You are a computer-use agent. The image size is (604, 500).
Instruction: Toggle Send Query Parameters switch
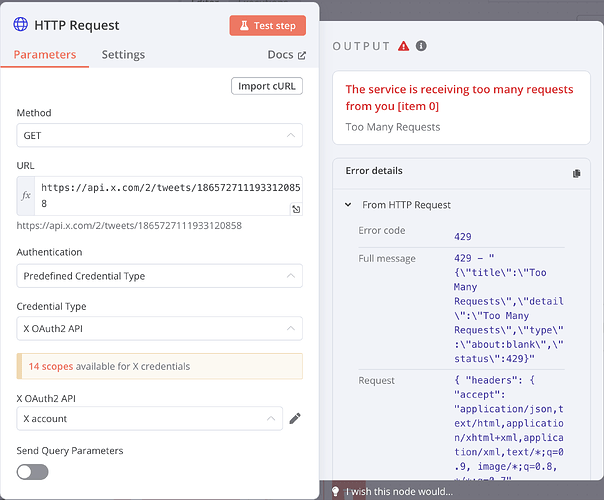point(32,472)
